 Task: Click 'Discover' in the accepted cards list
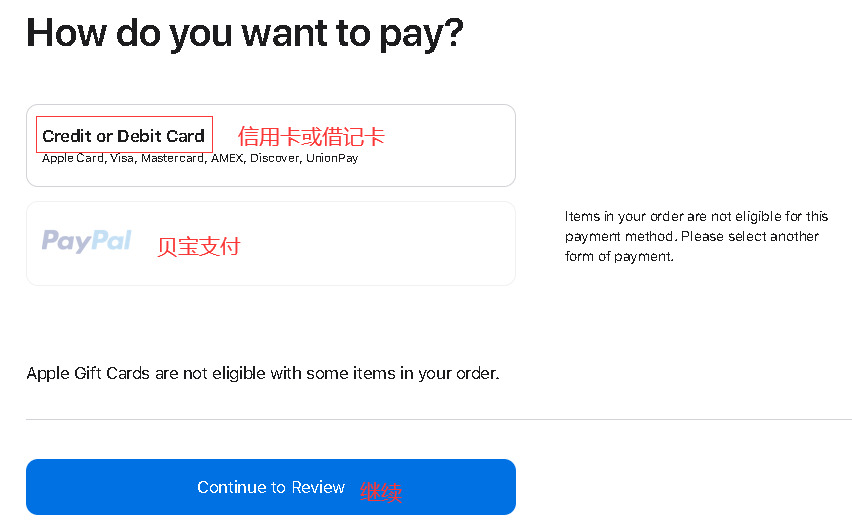tap(274, 158)
